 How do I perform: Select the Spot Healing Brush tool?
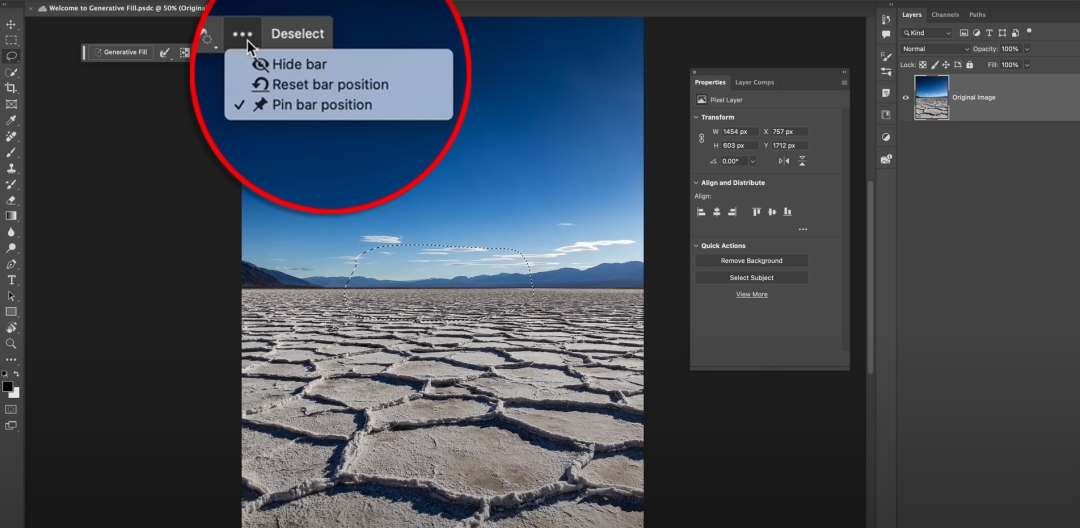[11, 136]
